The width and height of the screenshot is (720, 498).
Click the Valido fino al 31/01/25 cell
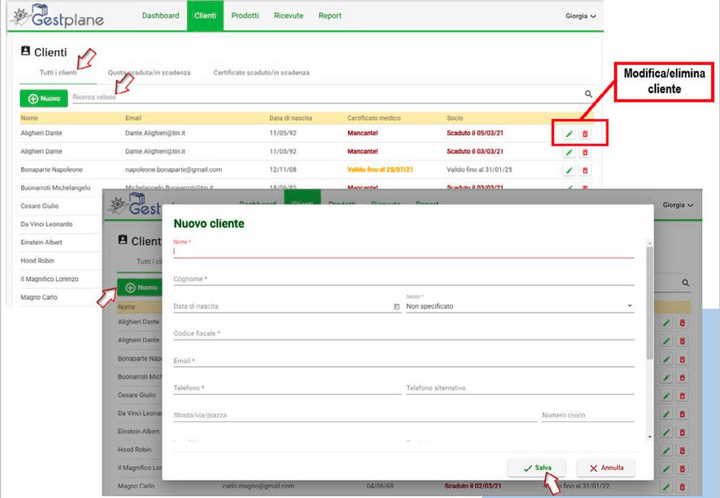[479, 169]
